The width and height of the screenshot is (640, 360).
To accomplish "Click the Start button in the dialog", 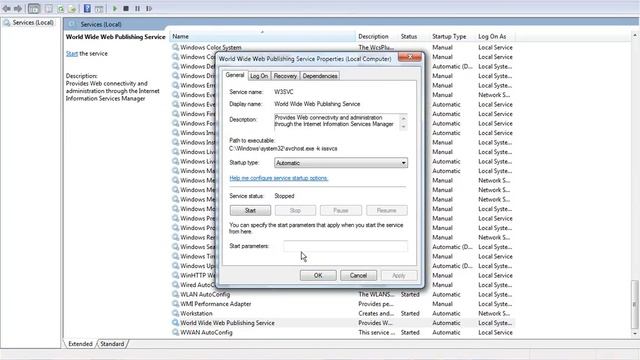I will pos(250,211).
